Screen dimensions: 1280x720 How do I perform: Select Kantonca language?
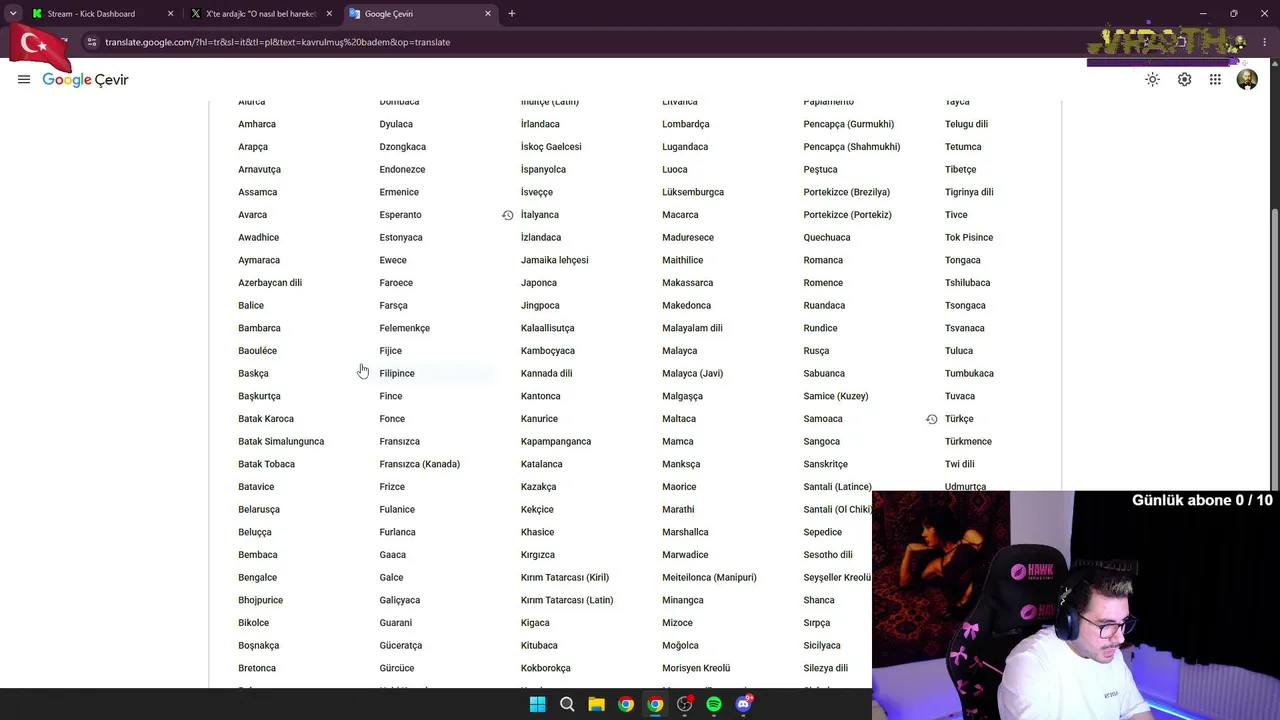540,396
